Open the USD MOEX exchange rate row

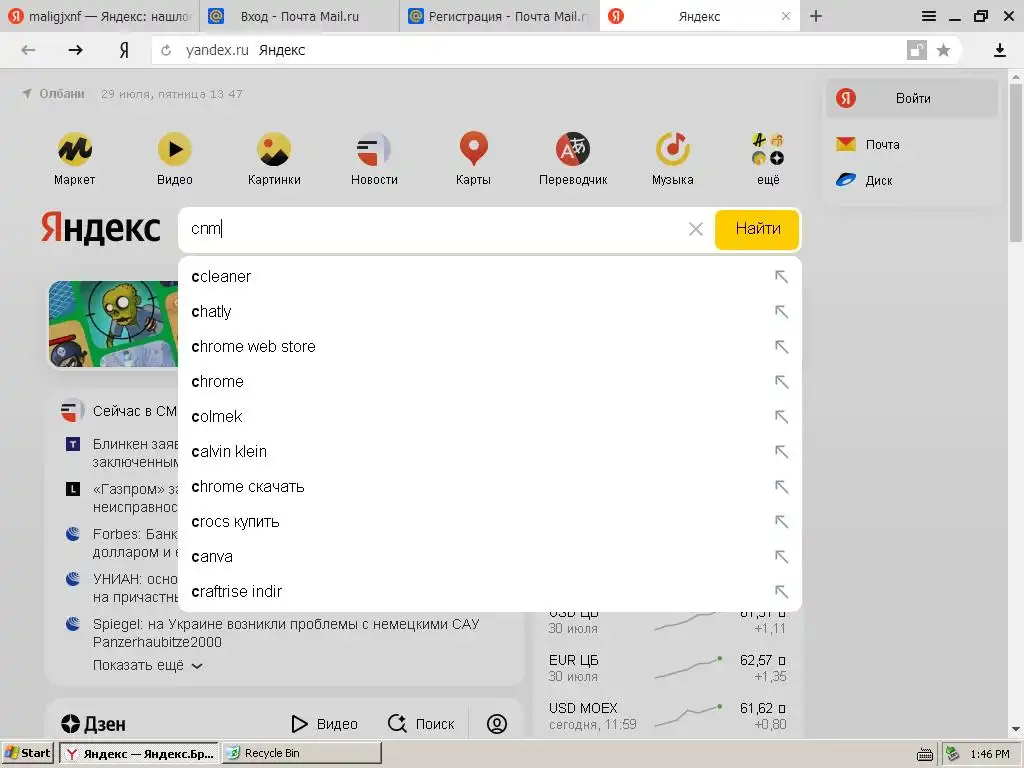click(x=667, y=715)
